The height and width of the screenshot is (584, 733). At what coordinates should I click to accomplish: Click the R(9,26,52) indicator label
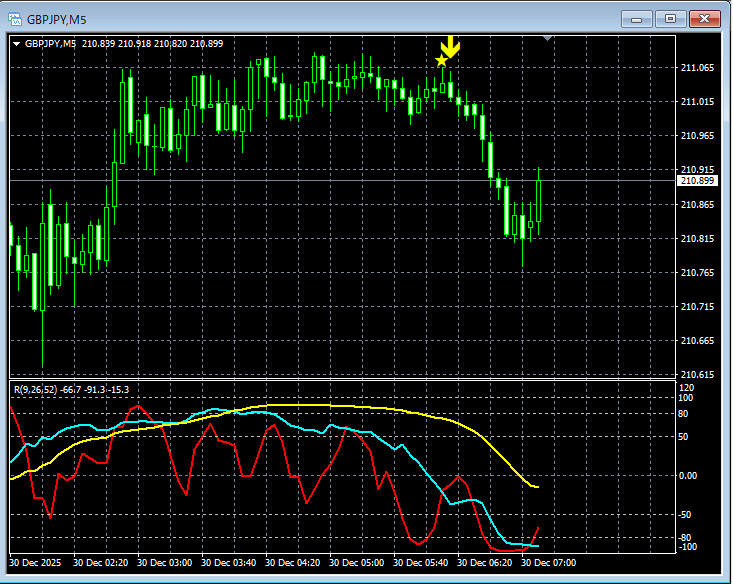(36, 389)
